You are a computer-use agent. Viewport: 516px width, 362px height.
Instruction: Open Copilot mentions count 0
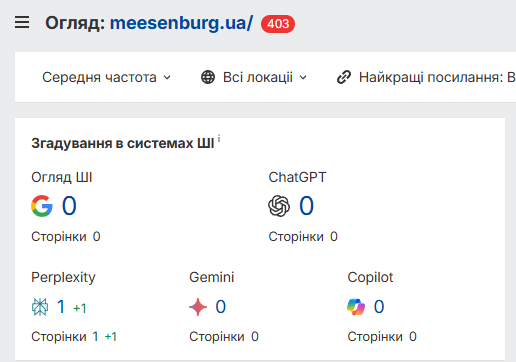point(379,307)
